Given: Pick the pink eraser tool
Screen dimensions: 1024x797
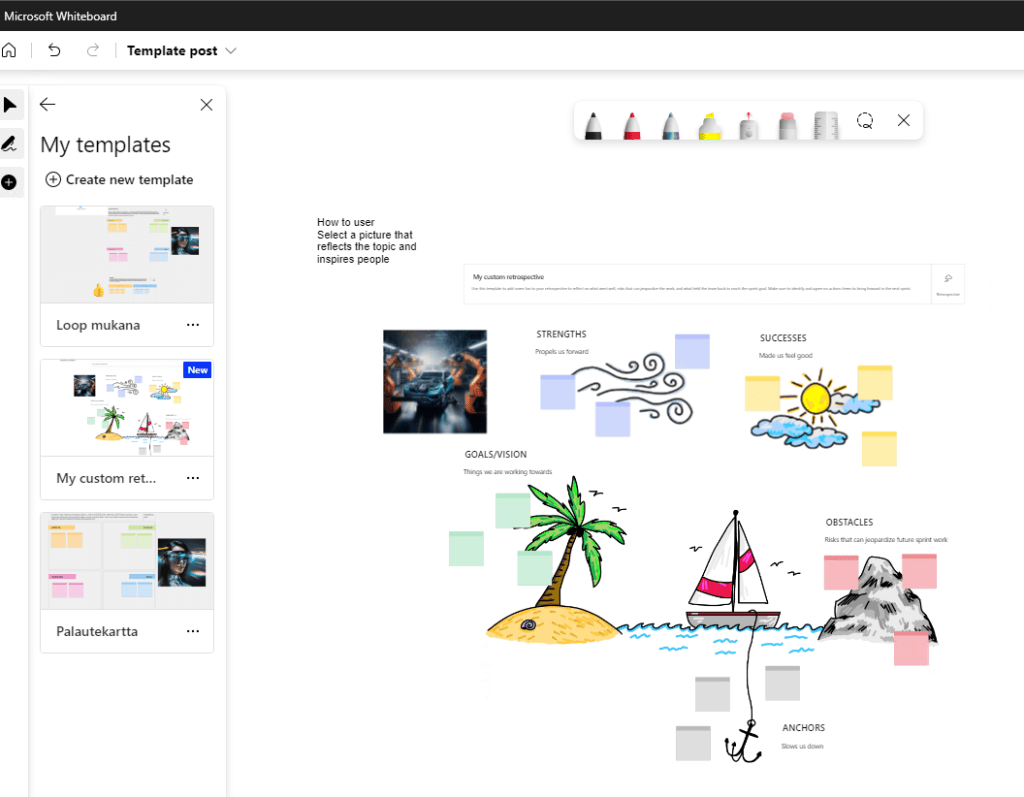Looking at the screenshot, I should coord(786,124).
